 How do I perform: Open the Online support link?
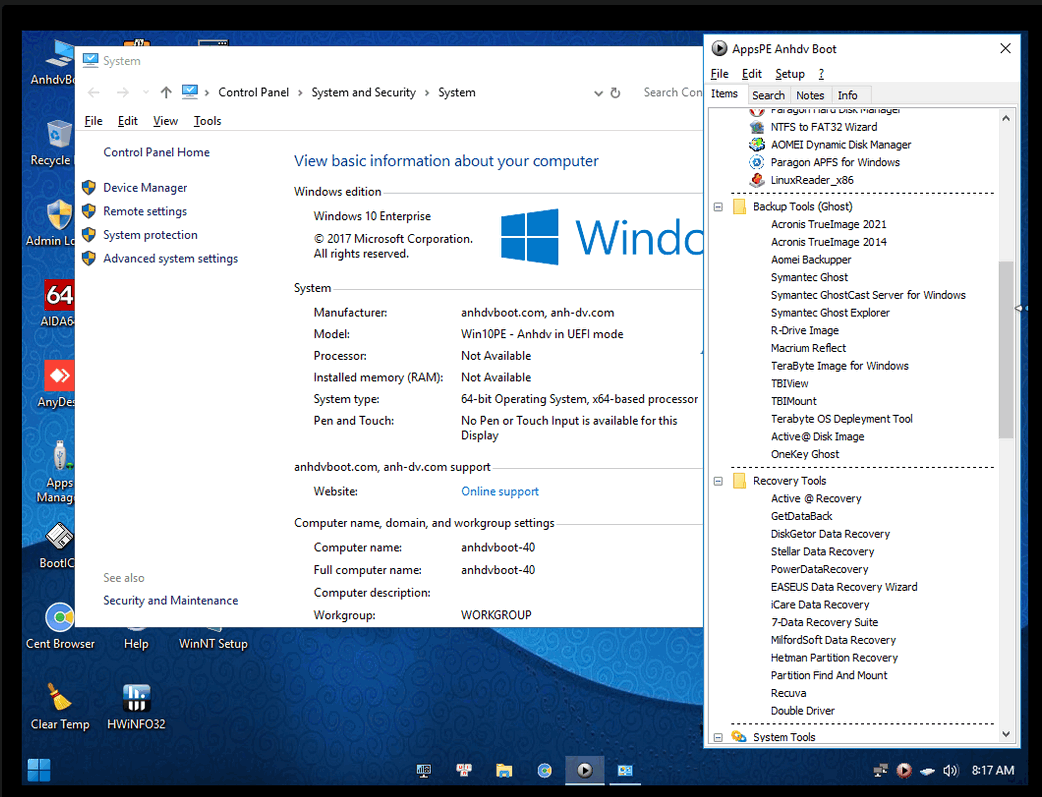(x=500, y=491)
